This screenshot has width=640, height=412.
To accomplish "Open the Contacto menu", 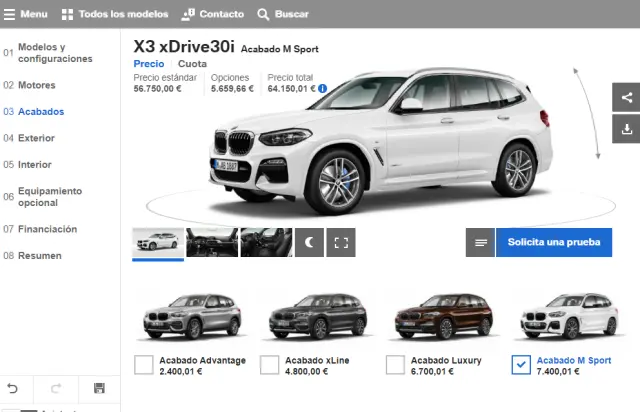I will (x=213, y=14).
